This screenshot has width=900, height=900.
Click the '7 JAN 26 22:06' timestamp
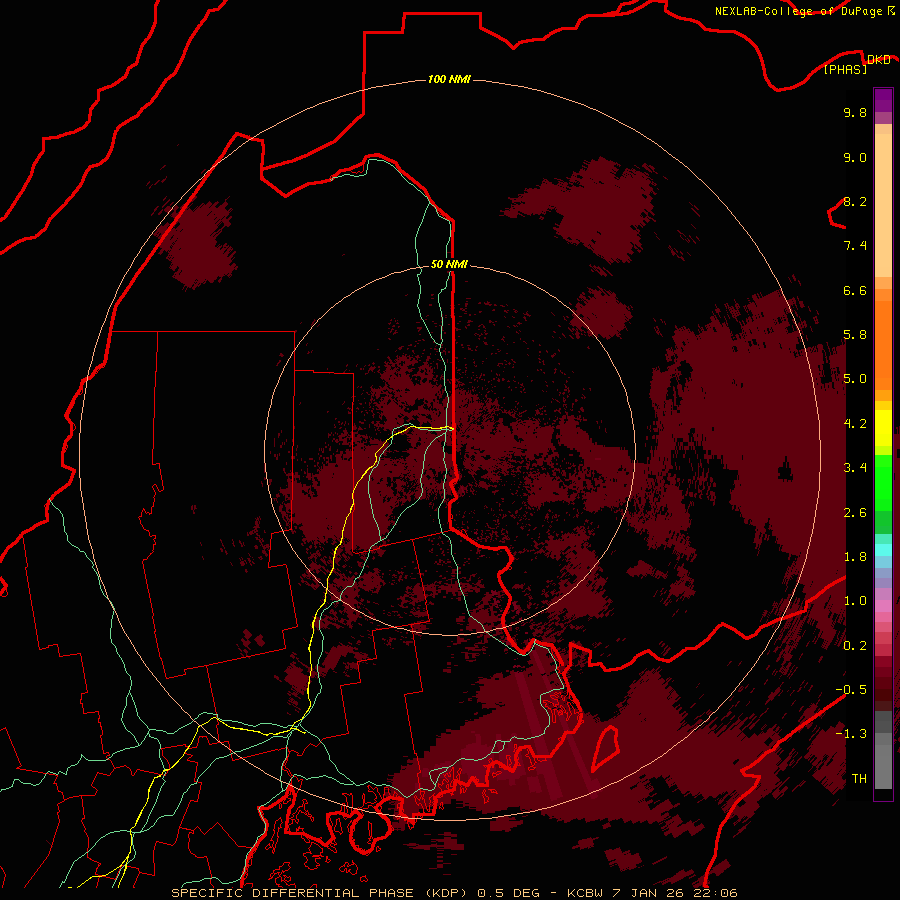pos(676,893)
